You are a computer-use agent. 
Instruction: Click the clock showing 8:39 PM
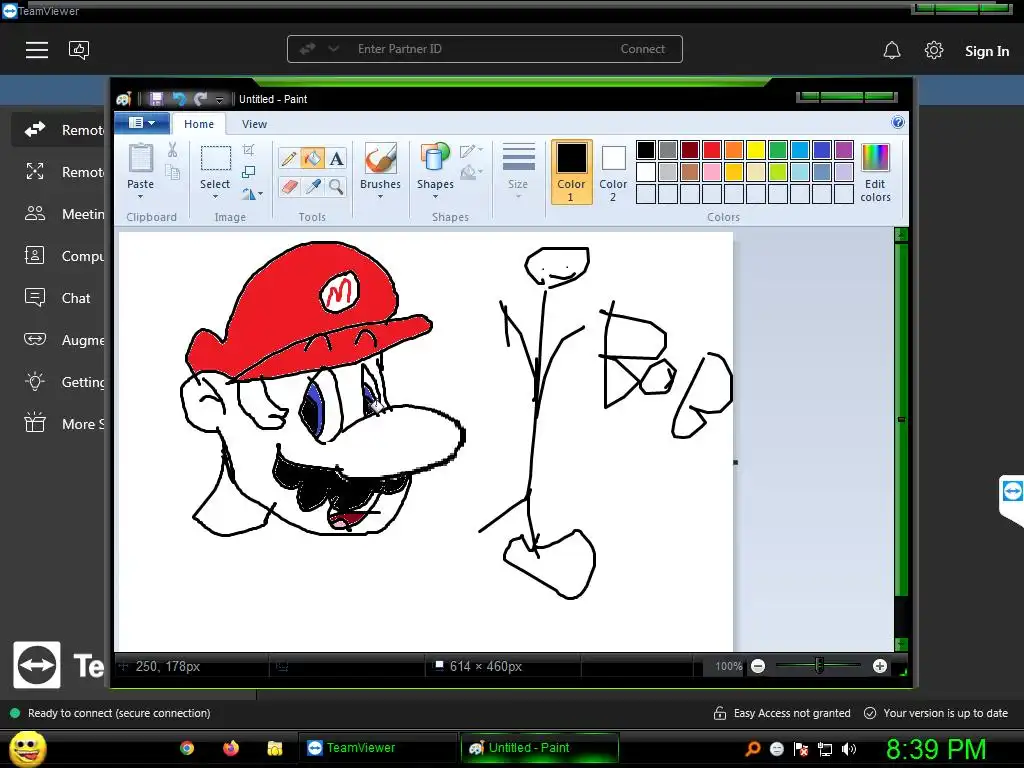click(x=936, y=749)
